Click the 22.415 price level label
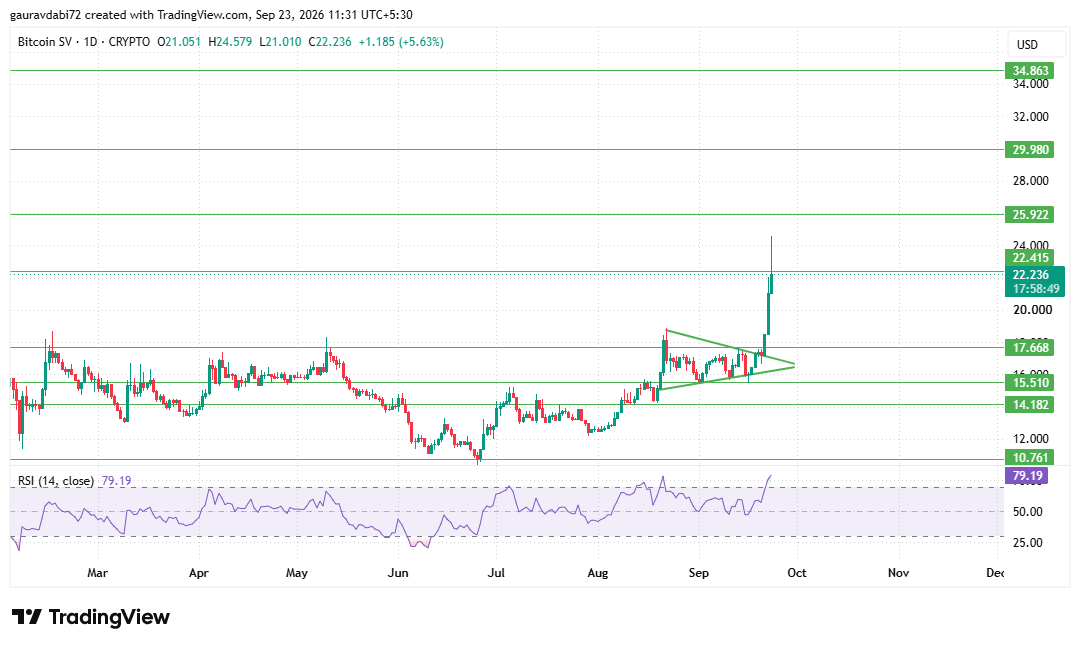Screen dimensions: 1080x647 pos(1030,258)
